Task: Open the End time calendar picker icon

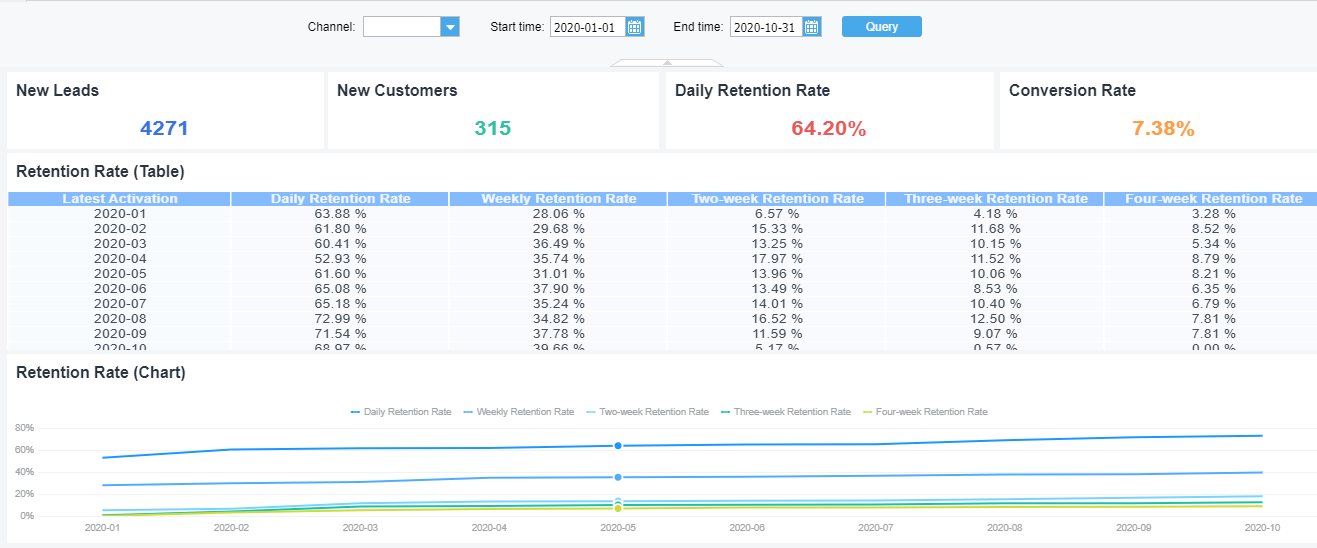Action: coord(812,27)
